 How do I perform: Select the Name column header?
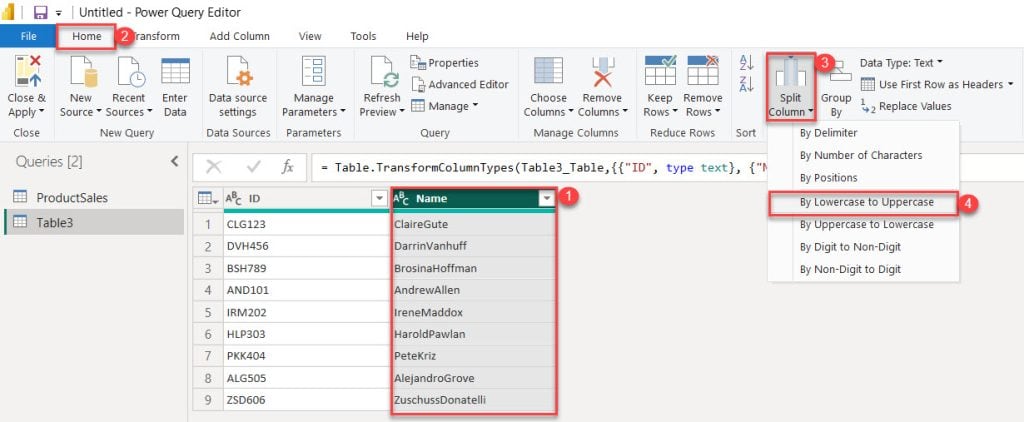473,199
